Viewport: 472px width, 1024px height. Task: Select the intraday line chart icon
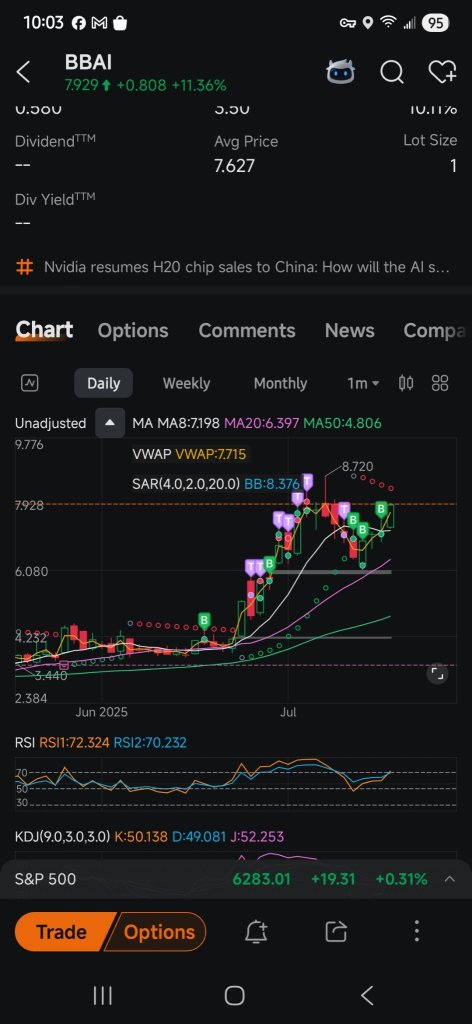pyautogui.click(x=29, y=383)
